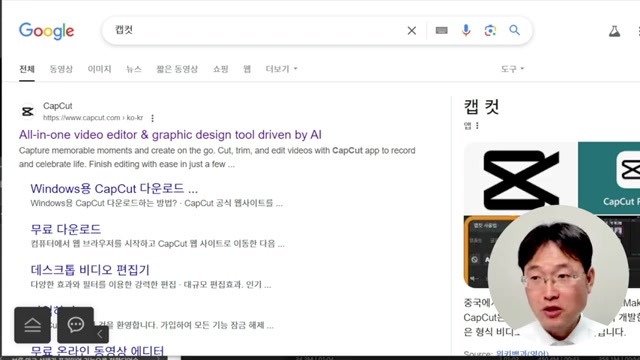
Task: Collapse overlay with the left chevron
Action: point(100,334)
